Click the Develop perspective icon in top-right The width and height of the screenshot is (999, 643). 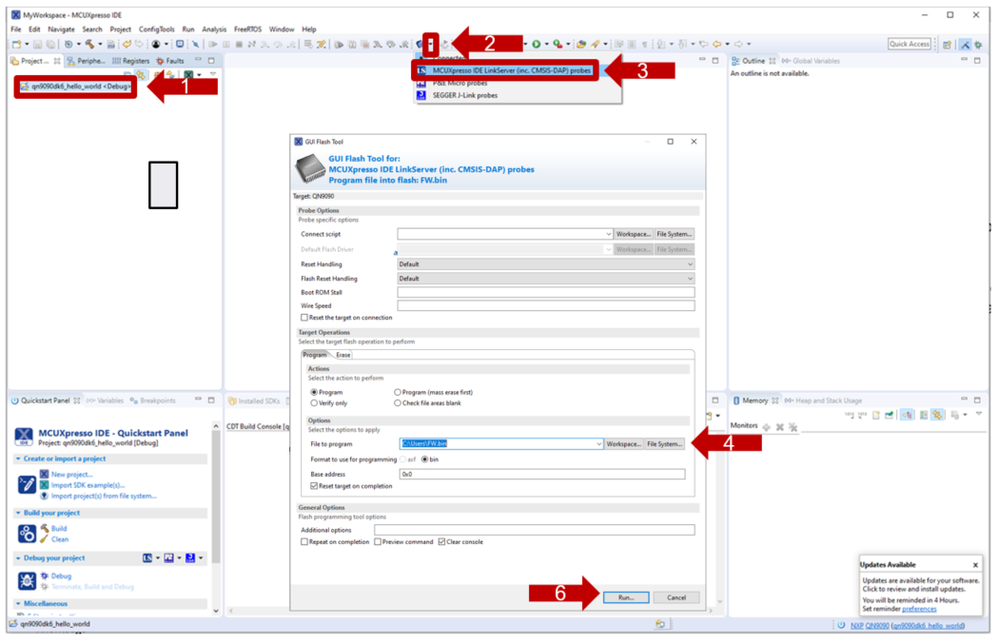tap(965, 45)
